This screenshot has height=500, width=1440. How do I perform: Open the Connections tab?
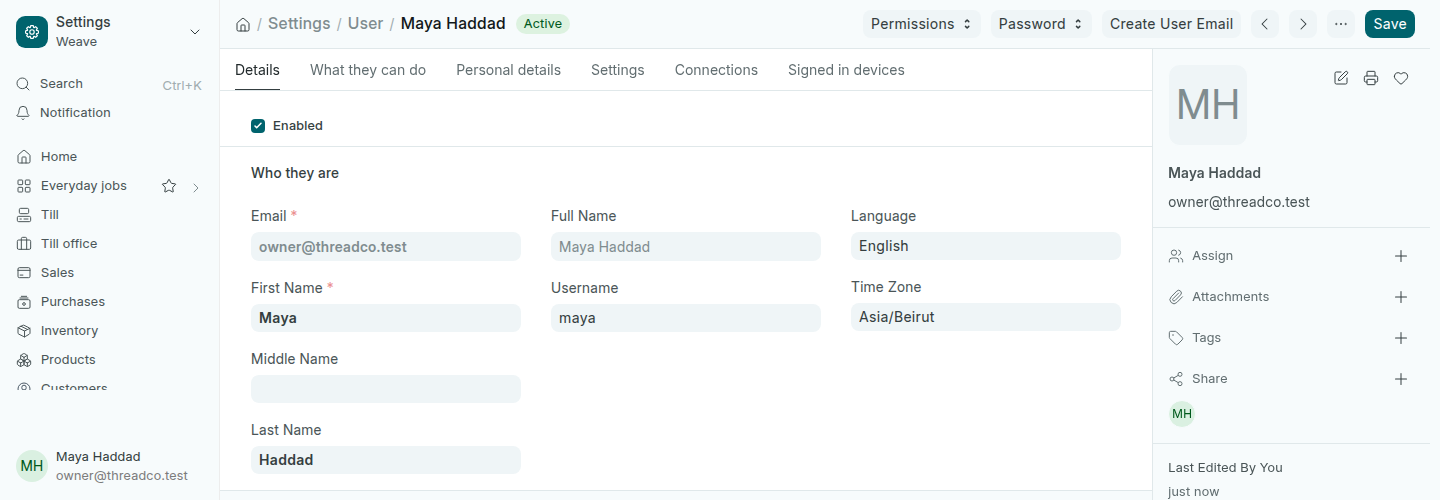716,70
